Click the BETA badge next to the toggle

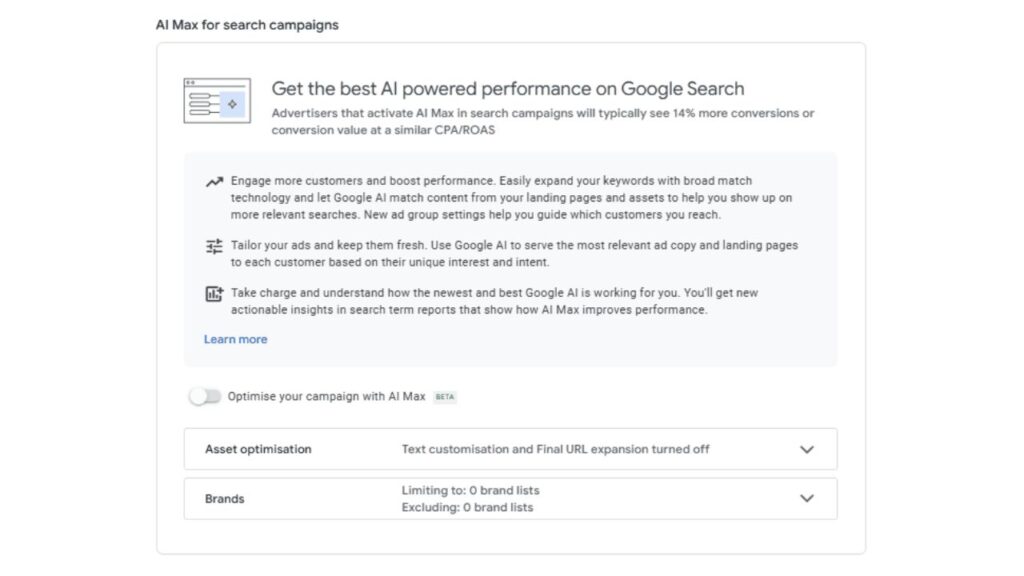tap(445, 397)
